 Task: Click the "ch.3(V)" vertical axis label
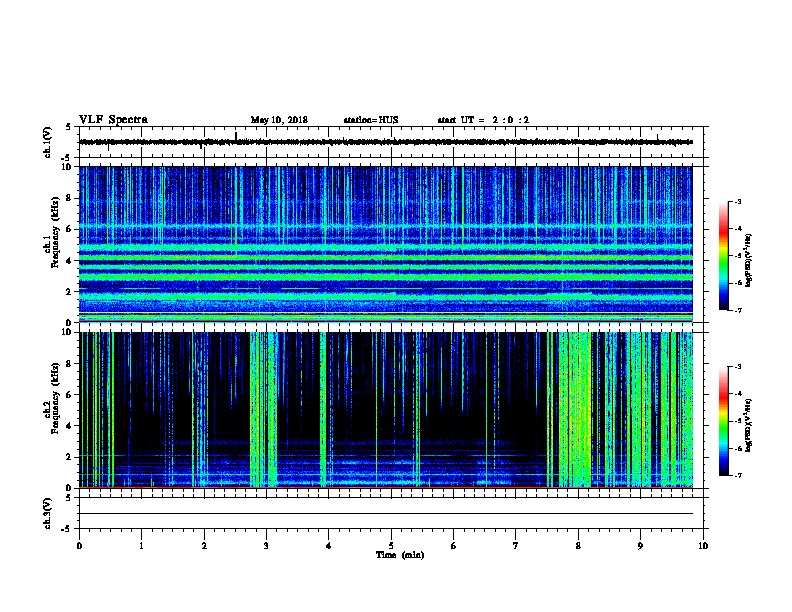point(47,514)
